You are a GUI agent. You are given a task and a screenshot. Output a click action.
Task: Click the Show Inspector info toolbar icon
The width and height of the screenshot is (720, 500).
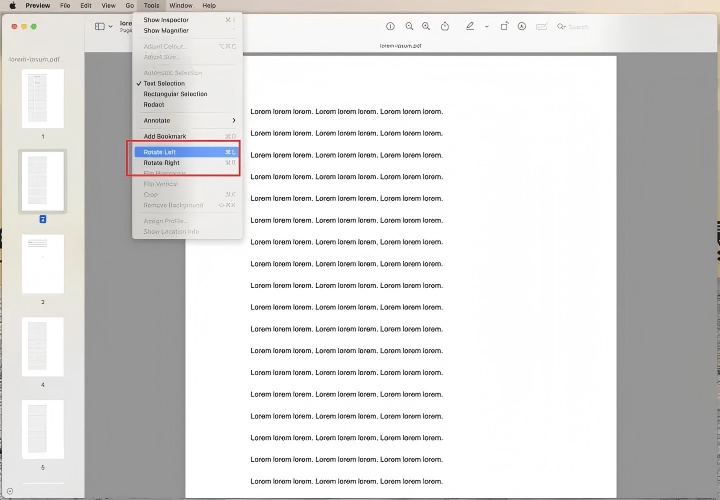click(390, 27)
